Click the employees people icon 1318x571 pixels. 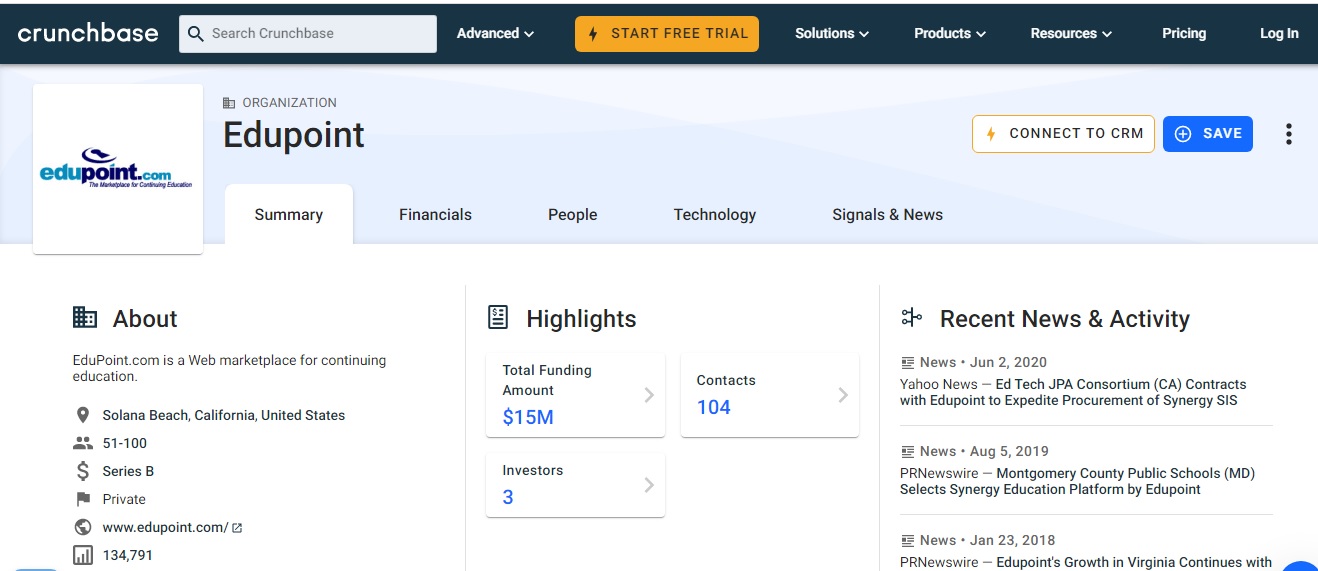click(83, 443)
